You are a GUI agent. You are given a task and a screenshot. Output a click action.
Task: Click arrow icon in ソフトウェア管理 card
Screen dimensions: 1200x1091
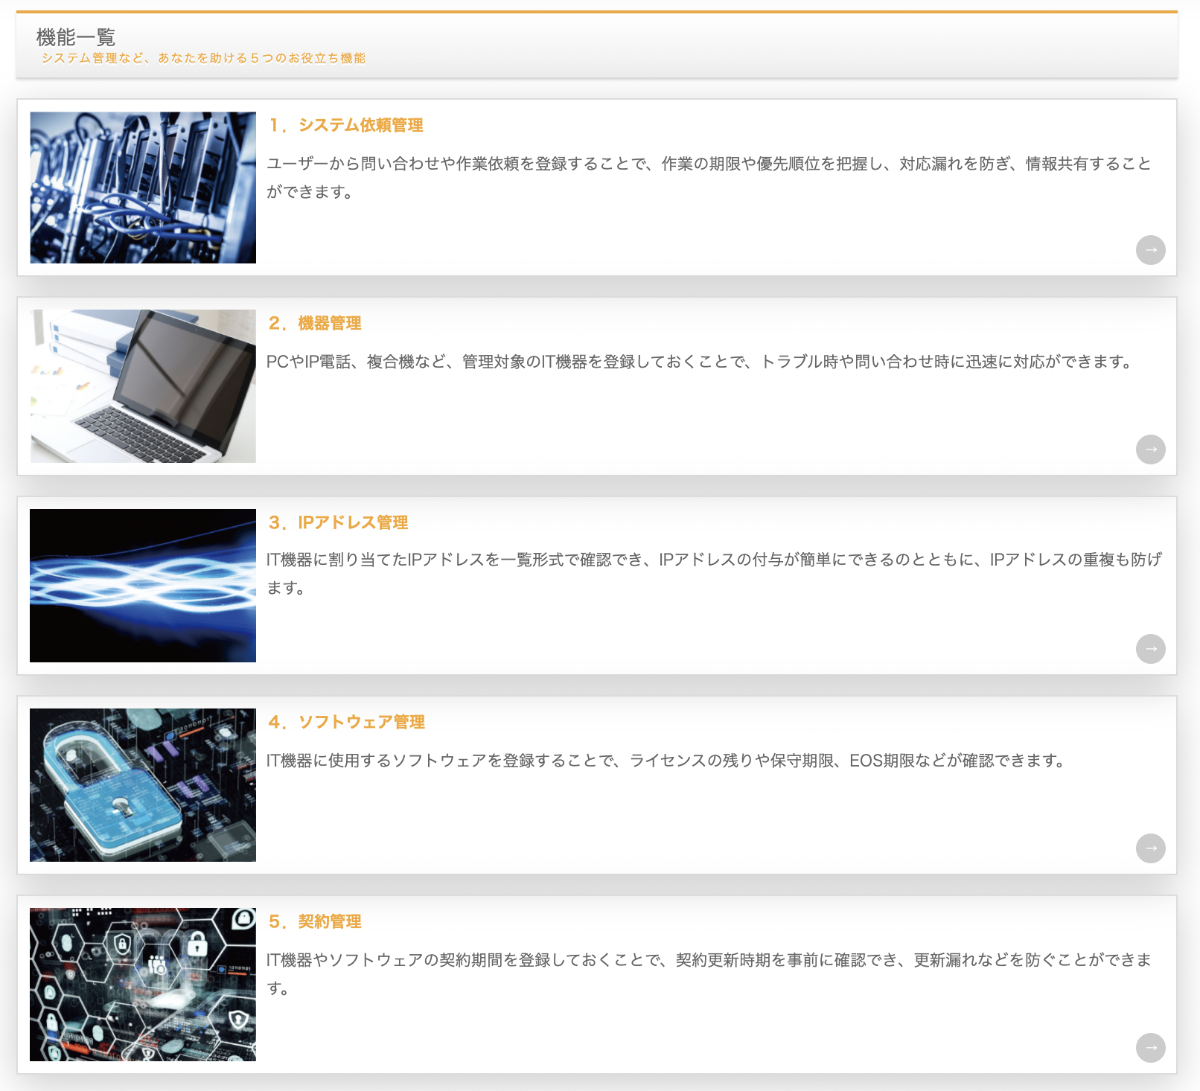tap(1151, 848)
